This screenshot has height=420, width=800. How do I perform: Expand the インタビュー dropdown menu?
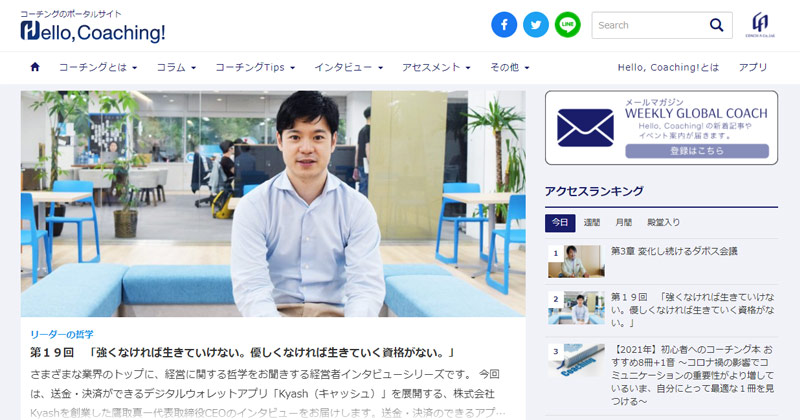pos(348,67)
